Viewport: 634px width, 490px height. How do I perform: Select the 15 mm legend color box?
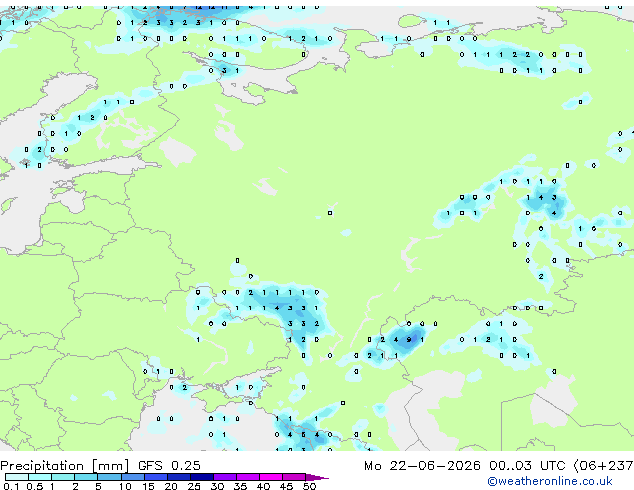[x=155, y=477]
